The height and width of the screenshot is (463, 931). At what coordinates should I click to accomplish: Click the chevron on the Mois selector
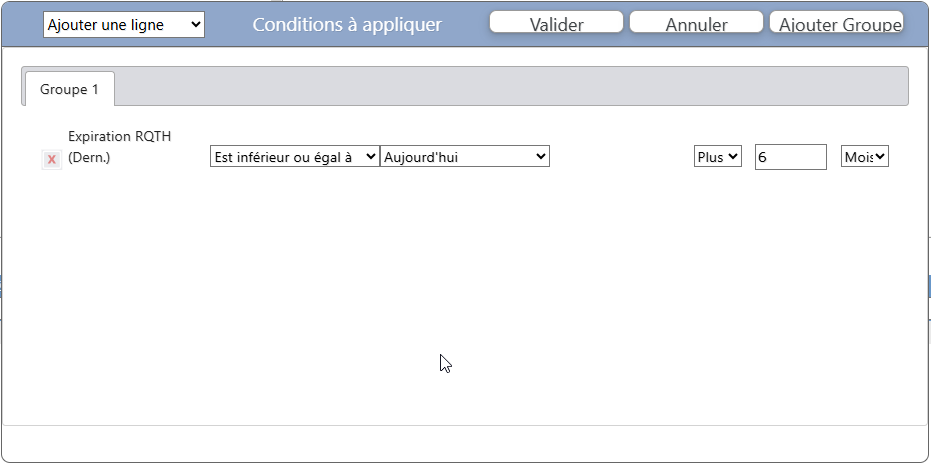point(880,157)
